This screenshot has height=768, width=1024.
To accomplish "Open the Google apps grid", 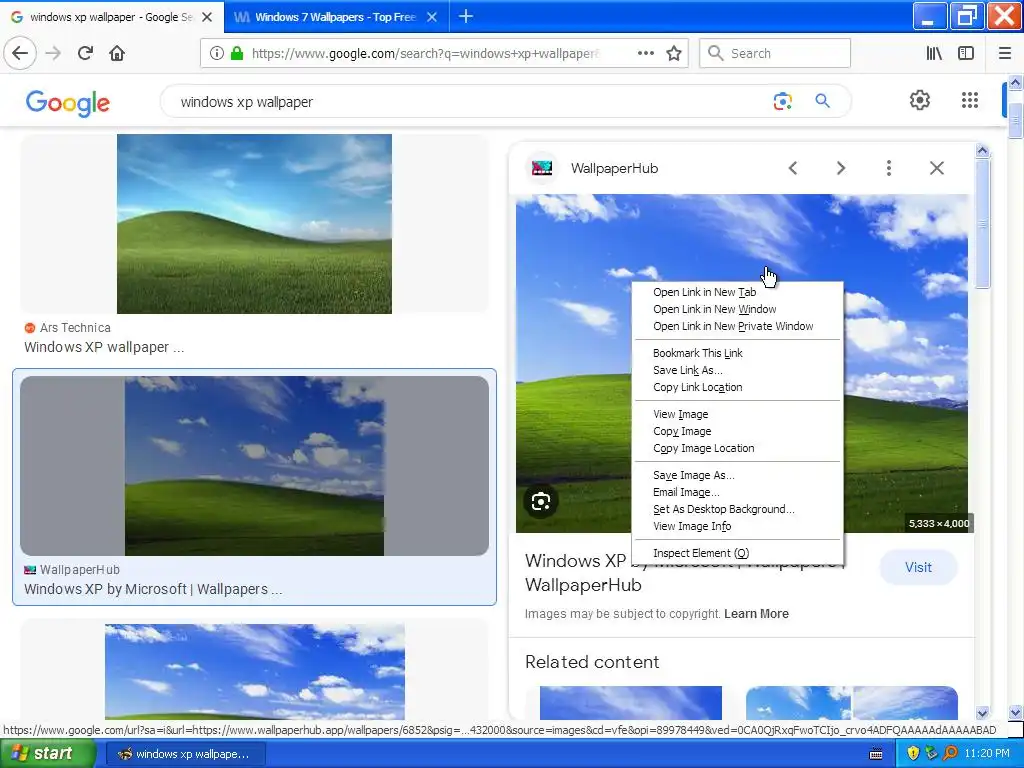I will click(x=970, y=100).
